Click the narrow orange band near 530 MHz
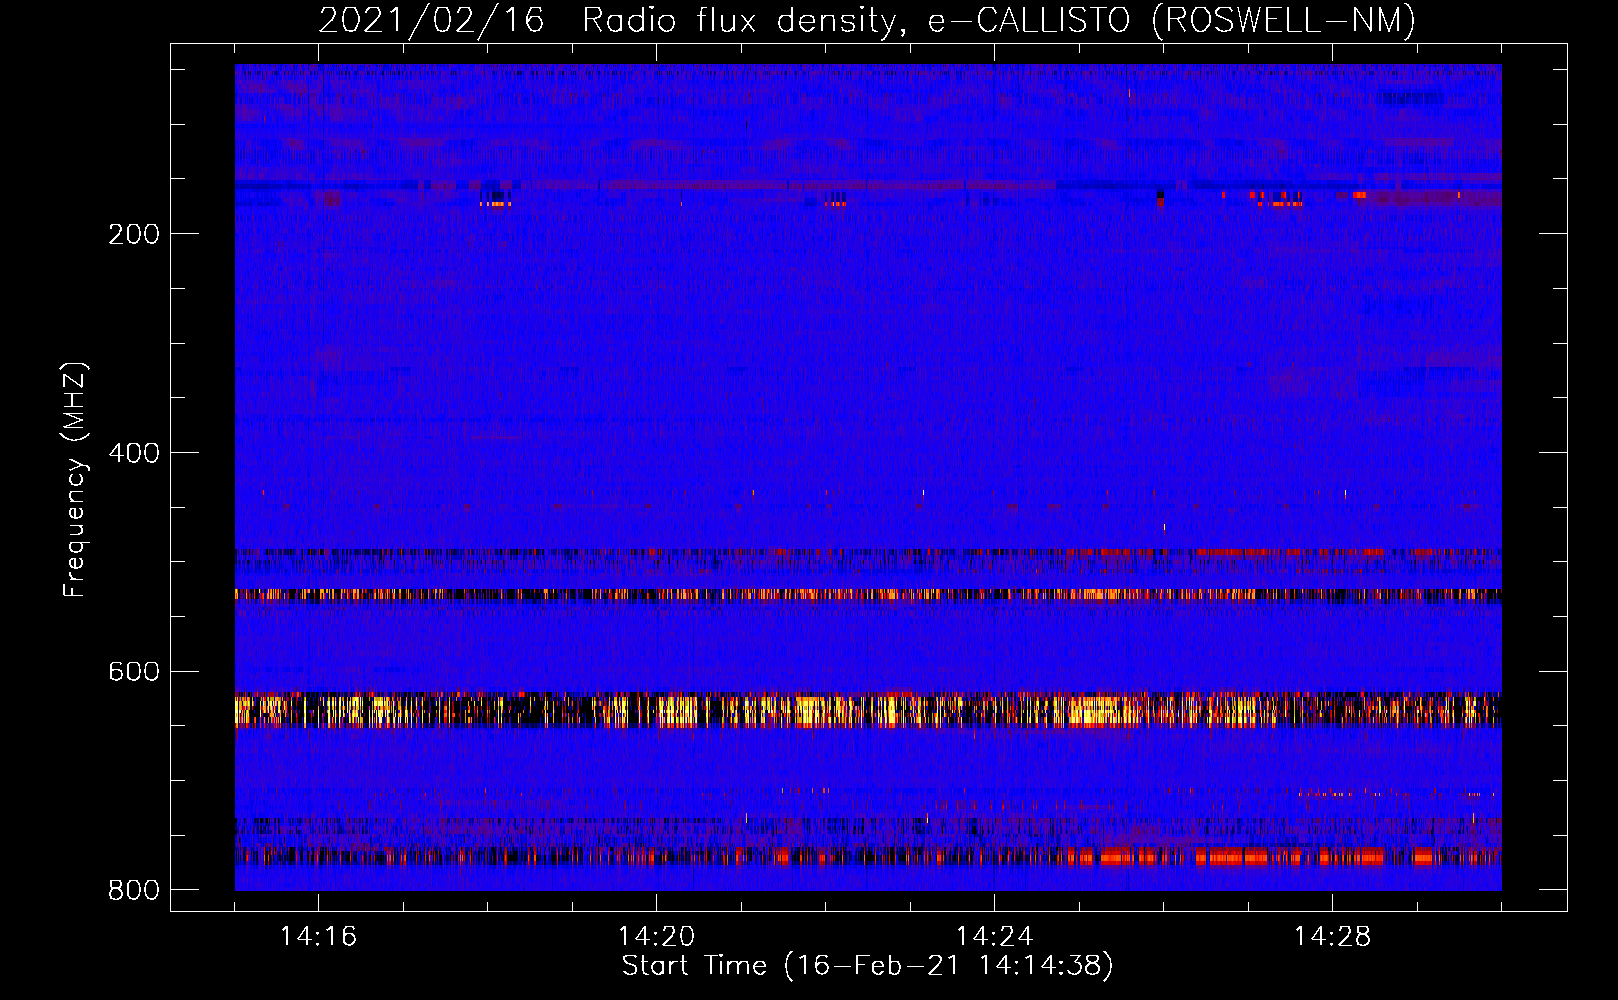 868,595
